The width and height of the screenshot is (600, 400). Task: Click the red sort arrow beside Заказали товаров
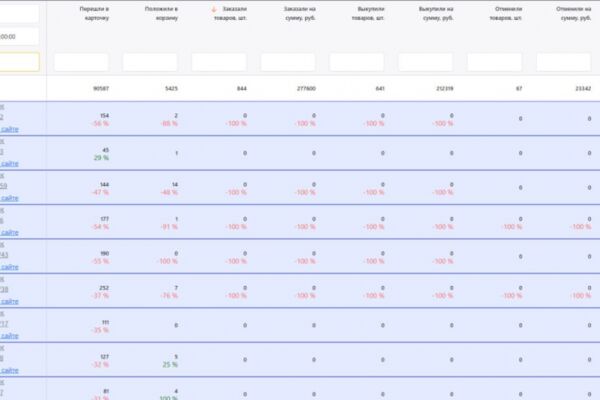(x=214, y=9)
